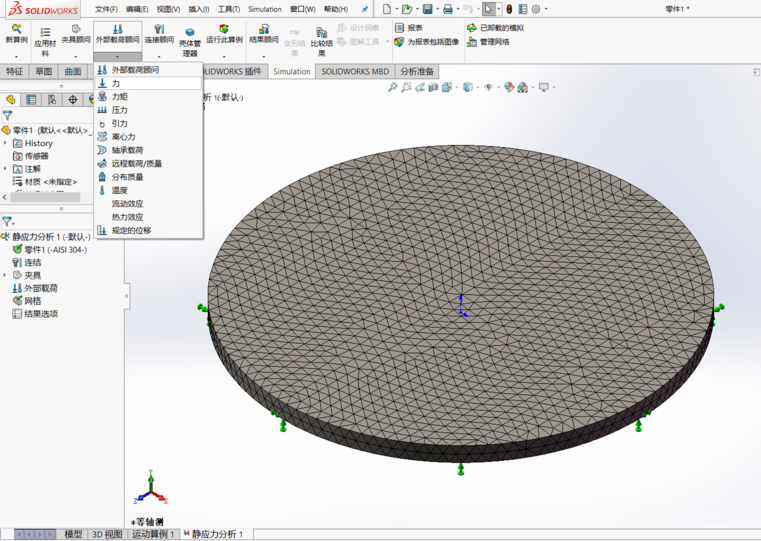Open the 结果顾问 (Results Advisor) tool
This screenshot has height=541, width=761.
point(264,33)
